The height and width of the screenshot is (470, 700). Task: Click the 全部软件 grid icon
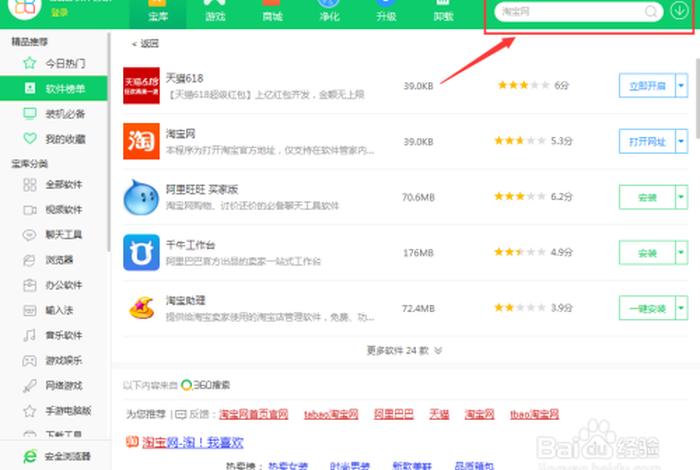point(29,184)
